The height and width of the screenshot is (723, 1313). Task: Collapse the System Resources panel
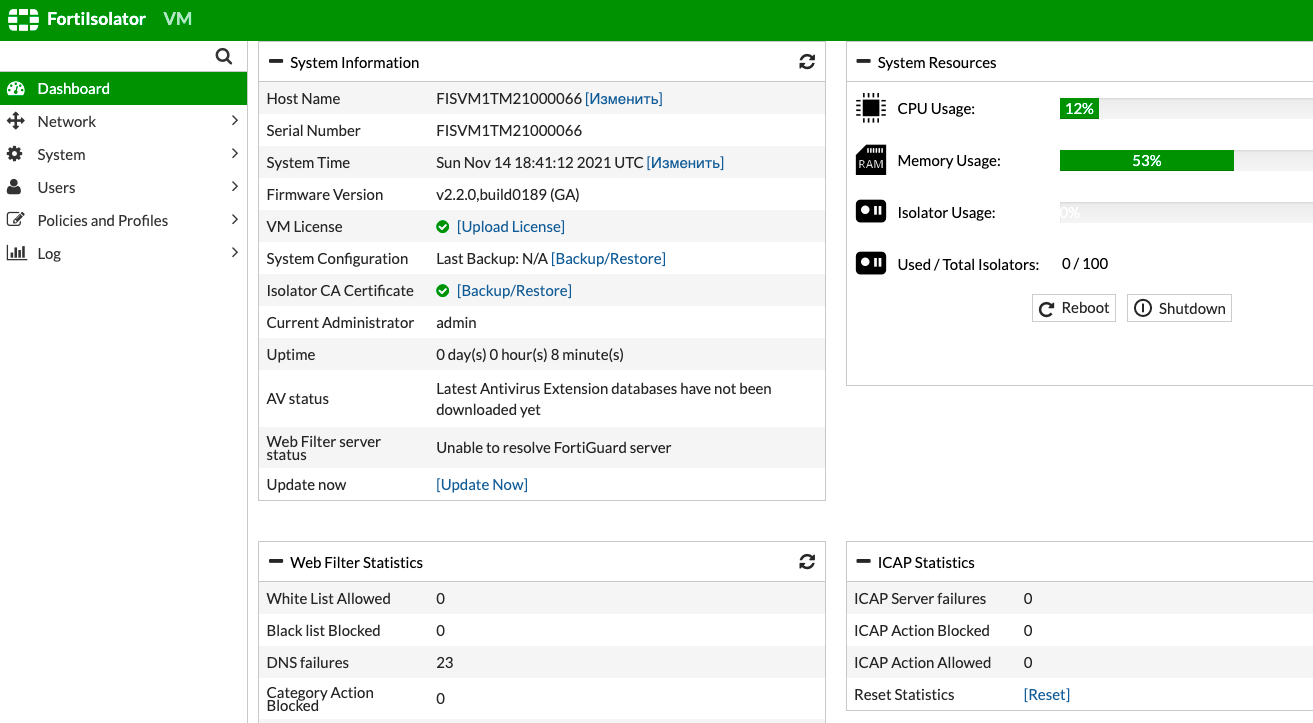click(x=864, y=62)
